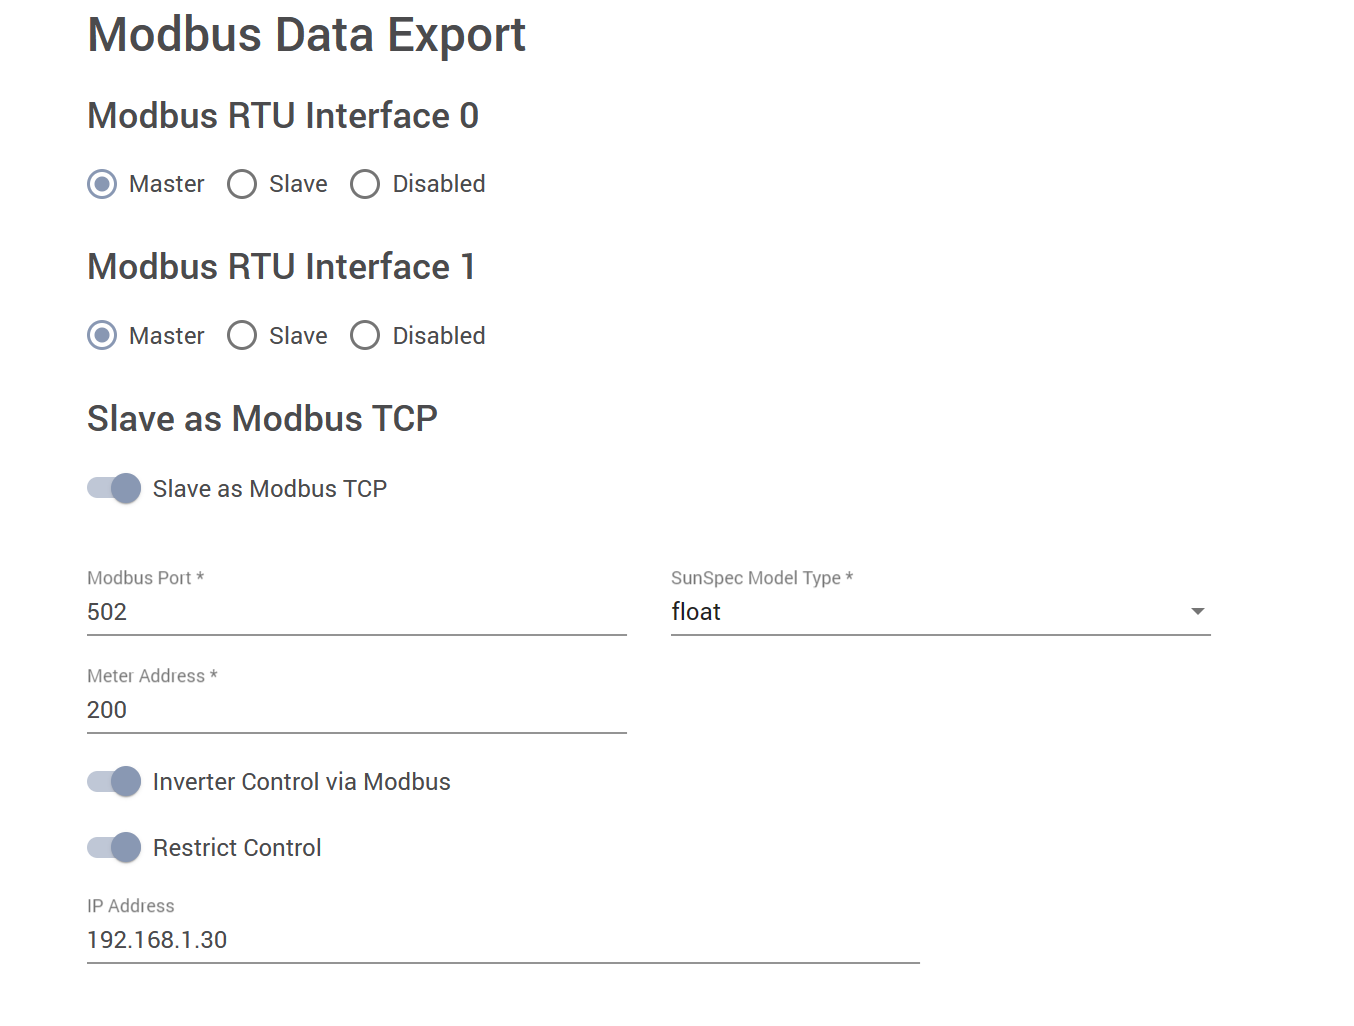This screenshot has height=1026, width=1354.
Task: Select Master for Modbus RTU Interface 0
Action: (102, 184)
